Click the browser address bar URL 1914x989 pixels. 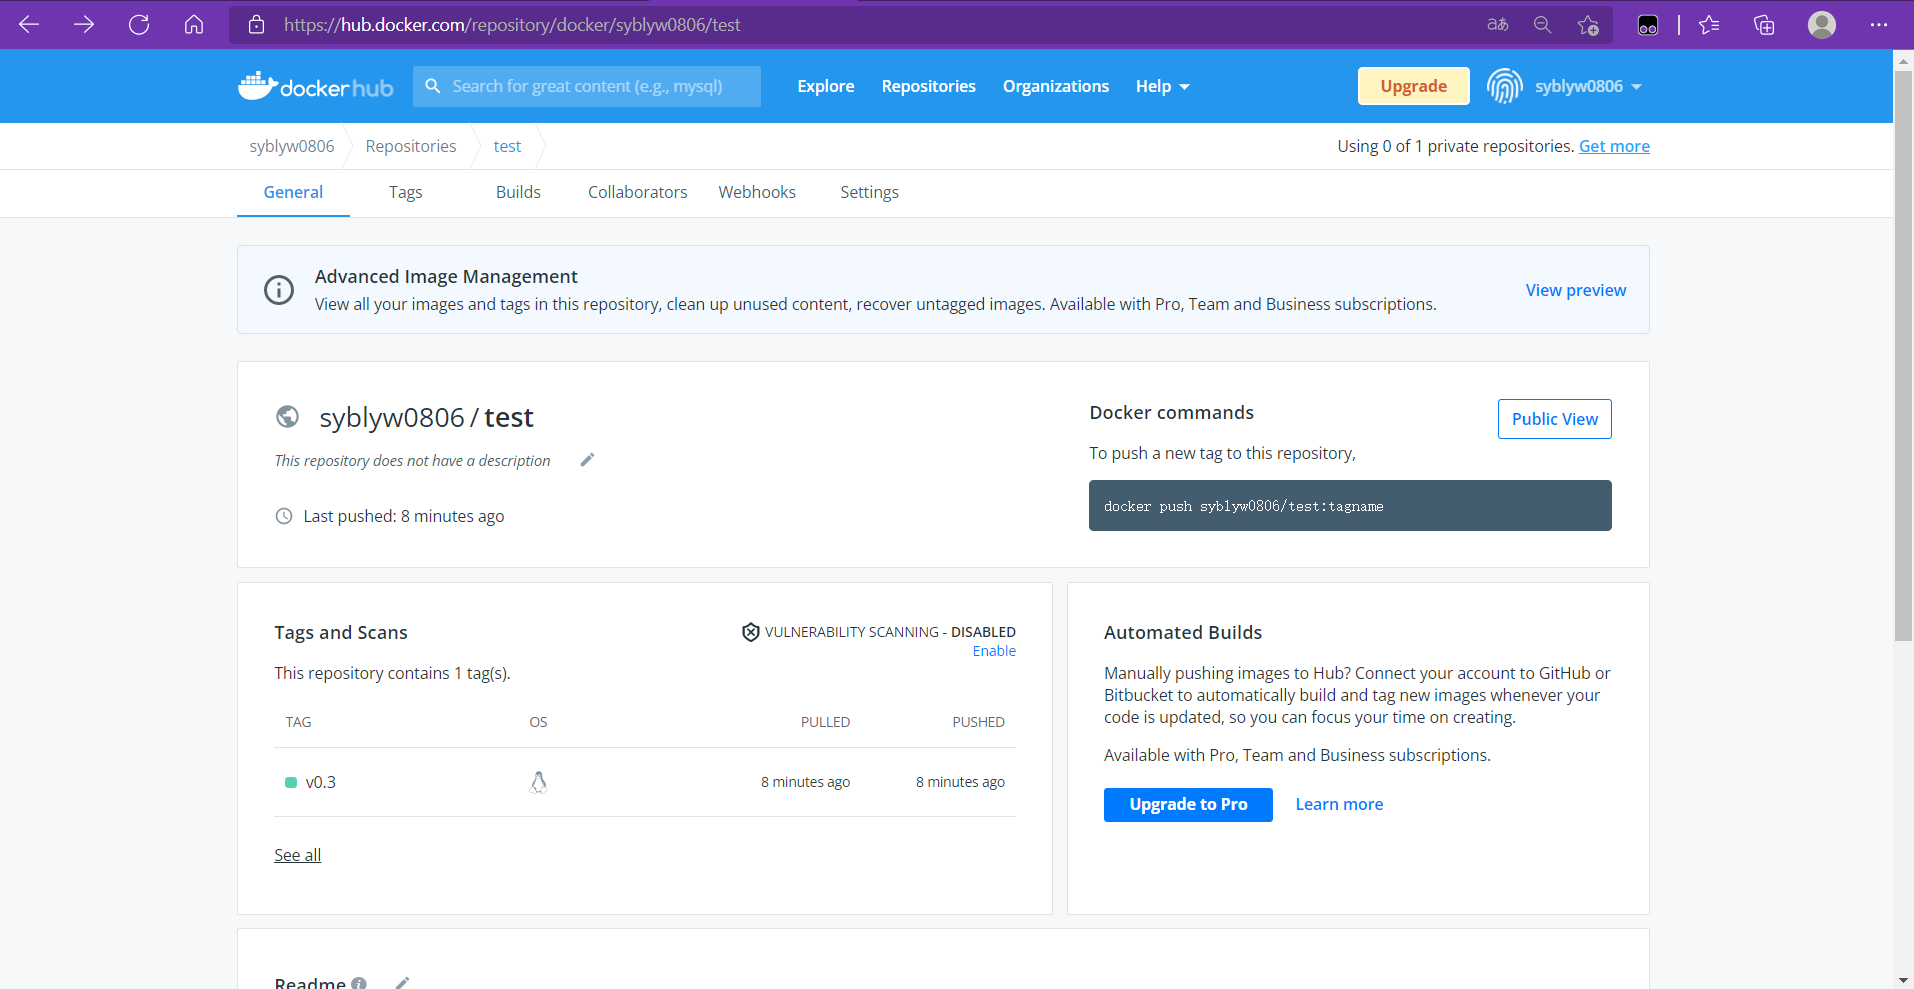tap(512, 25)
